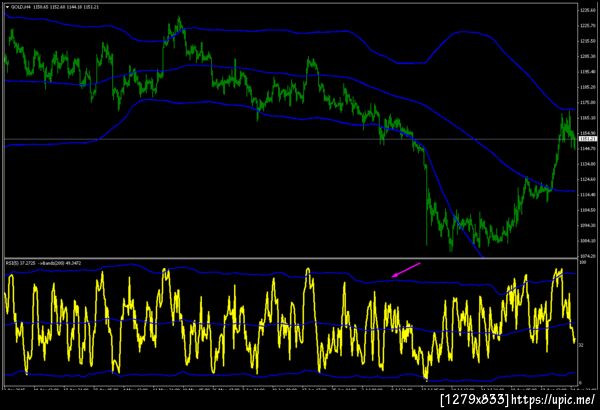Click the Bands(200) label in indicator window

tap(52, 263)
